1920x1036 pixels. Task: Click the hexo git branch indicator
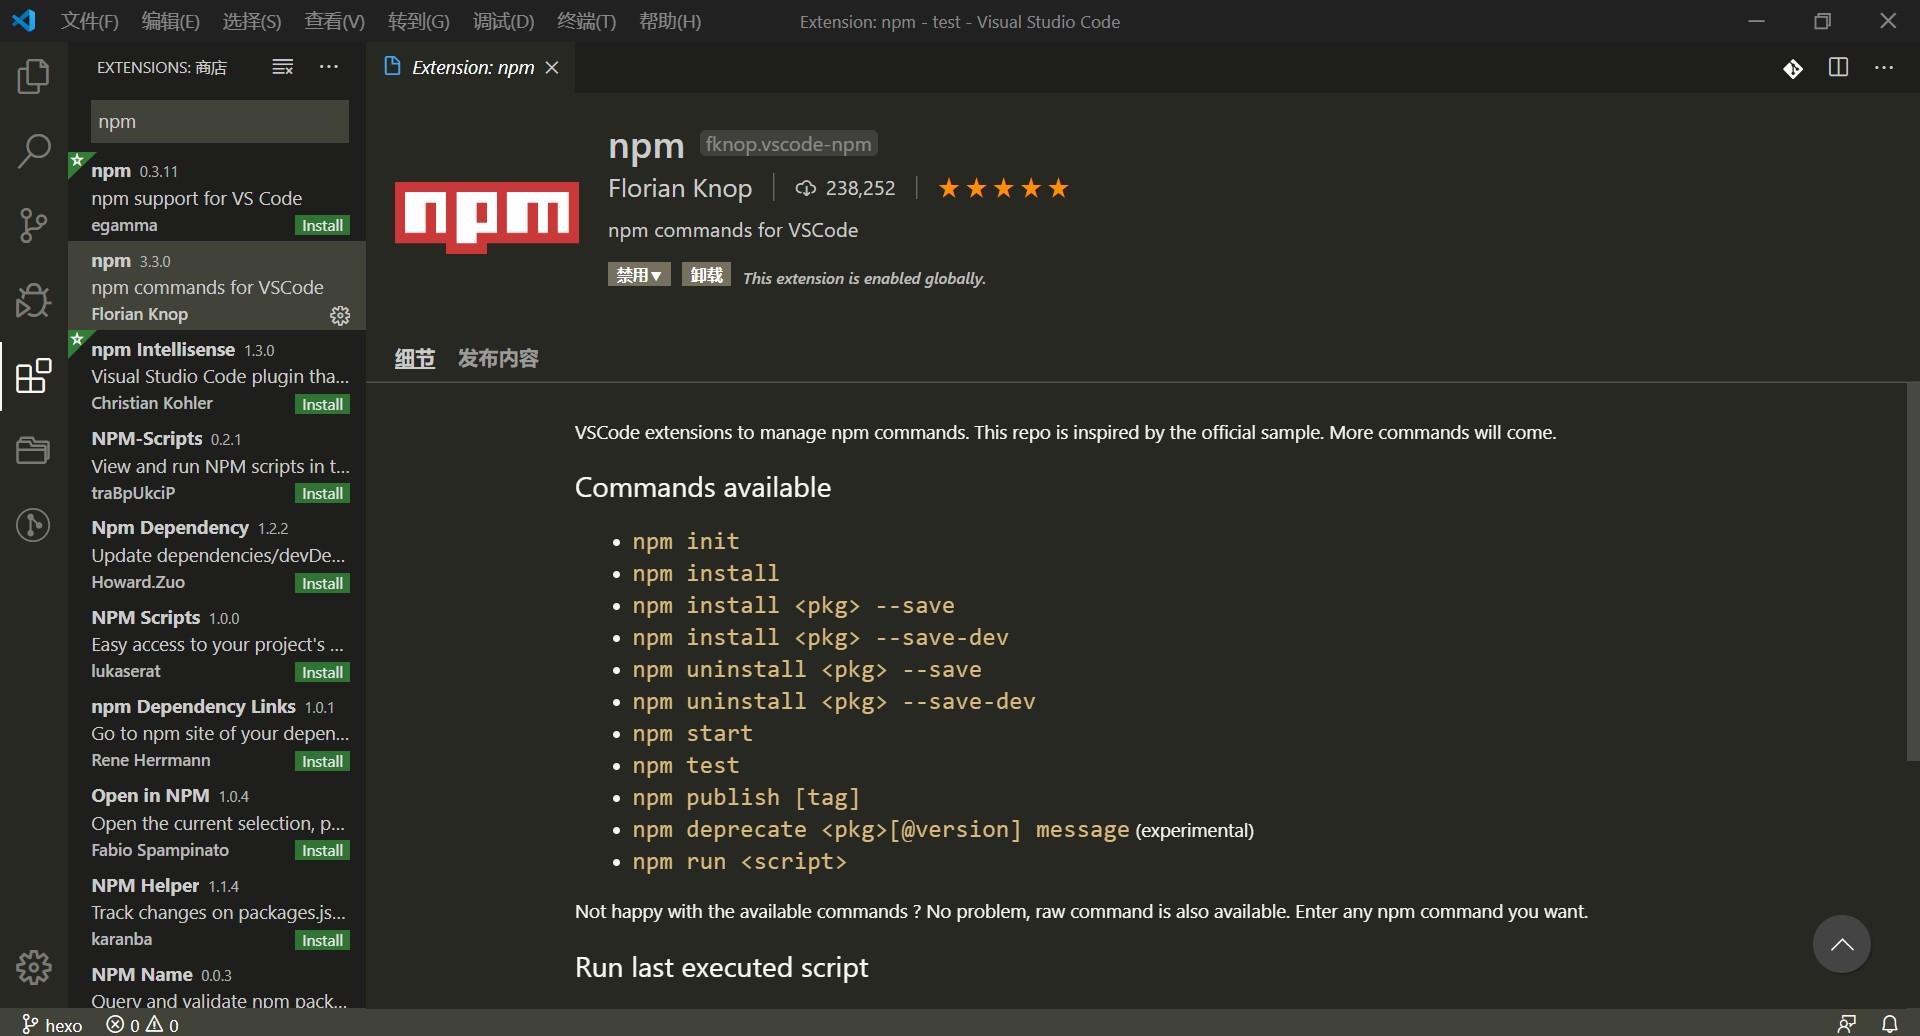52,1025
